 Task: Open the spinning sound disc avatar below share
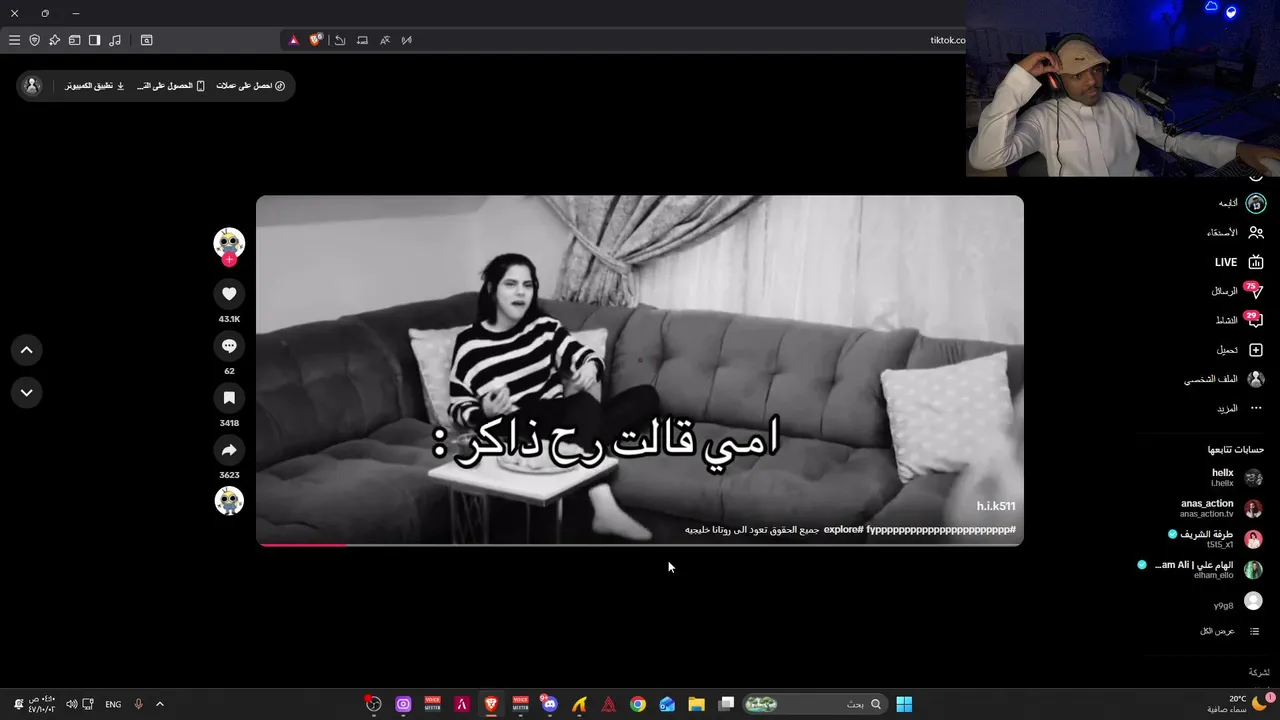coord(229,500)
